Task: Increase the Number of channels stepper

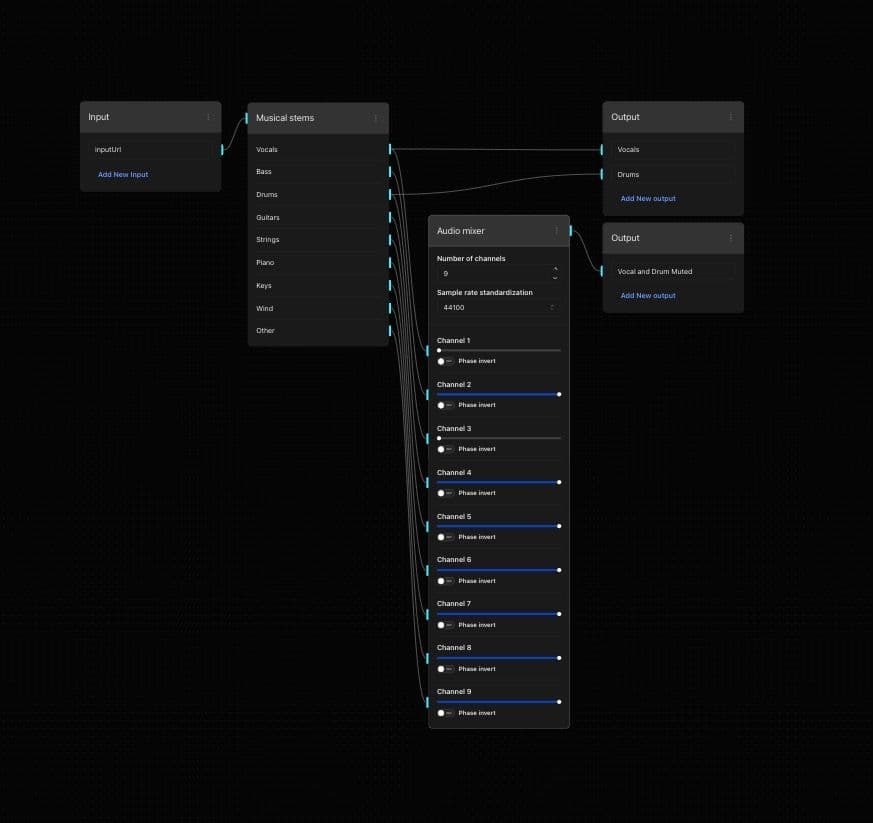Action: [555, 269]
